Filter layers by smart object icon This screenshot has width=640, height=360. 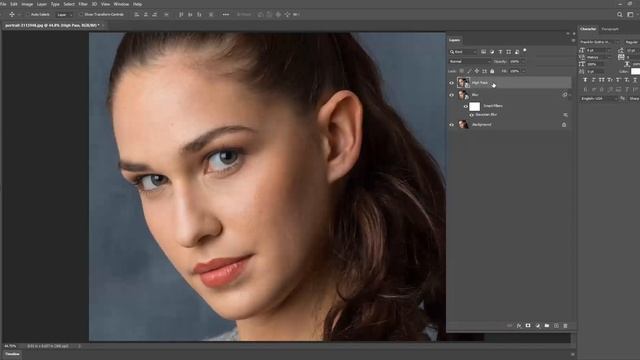tap(517, 52)
